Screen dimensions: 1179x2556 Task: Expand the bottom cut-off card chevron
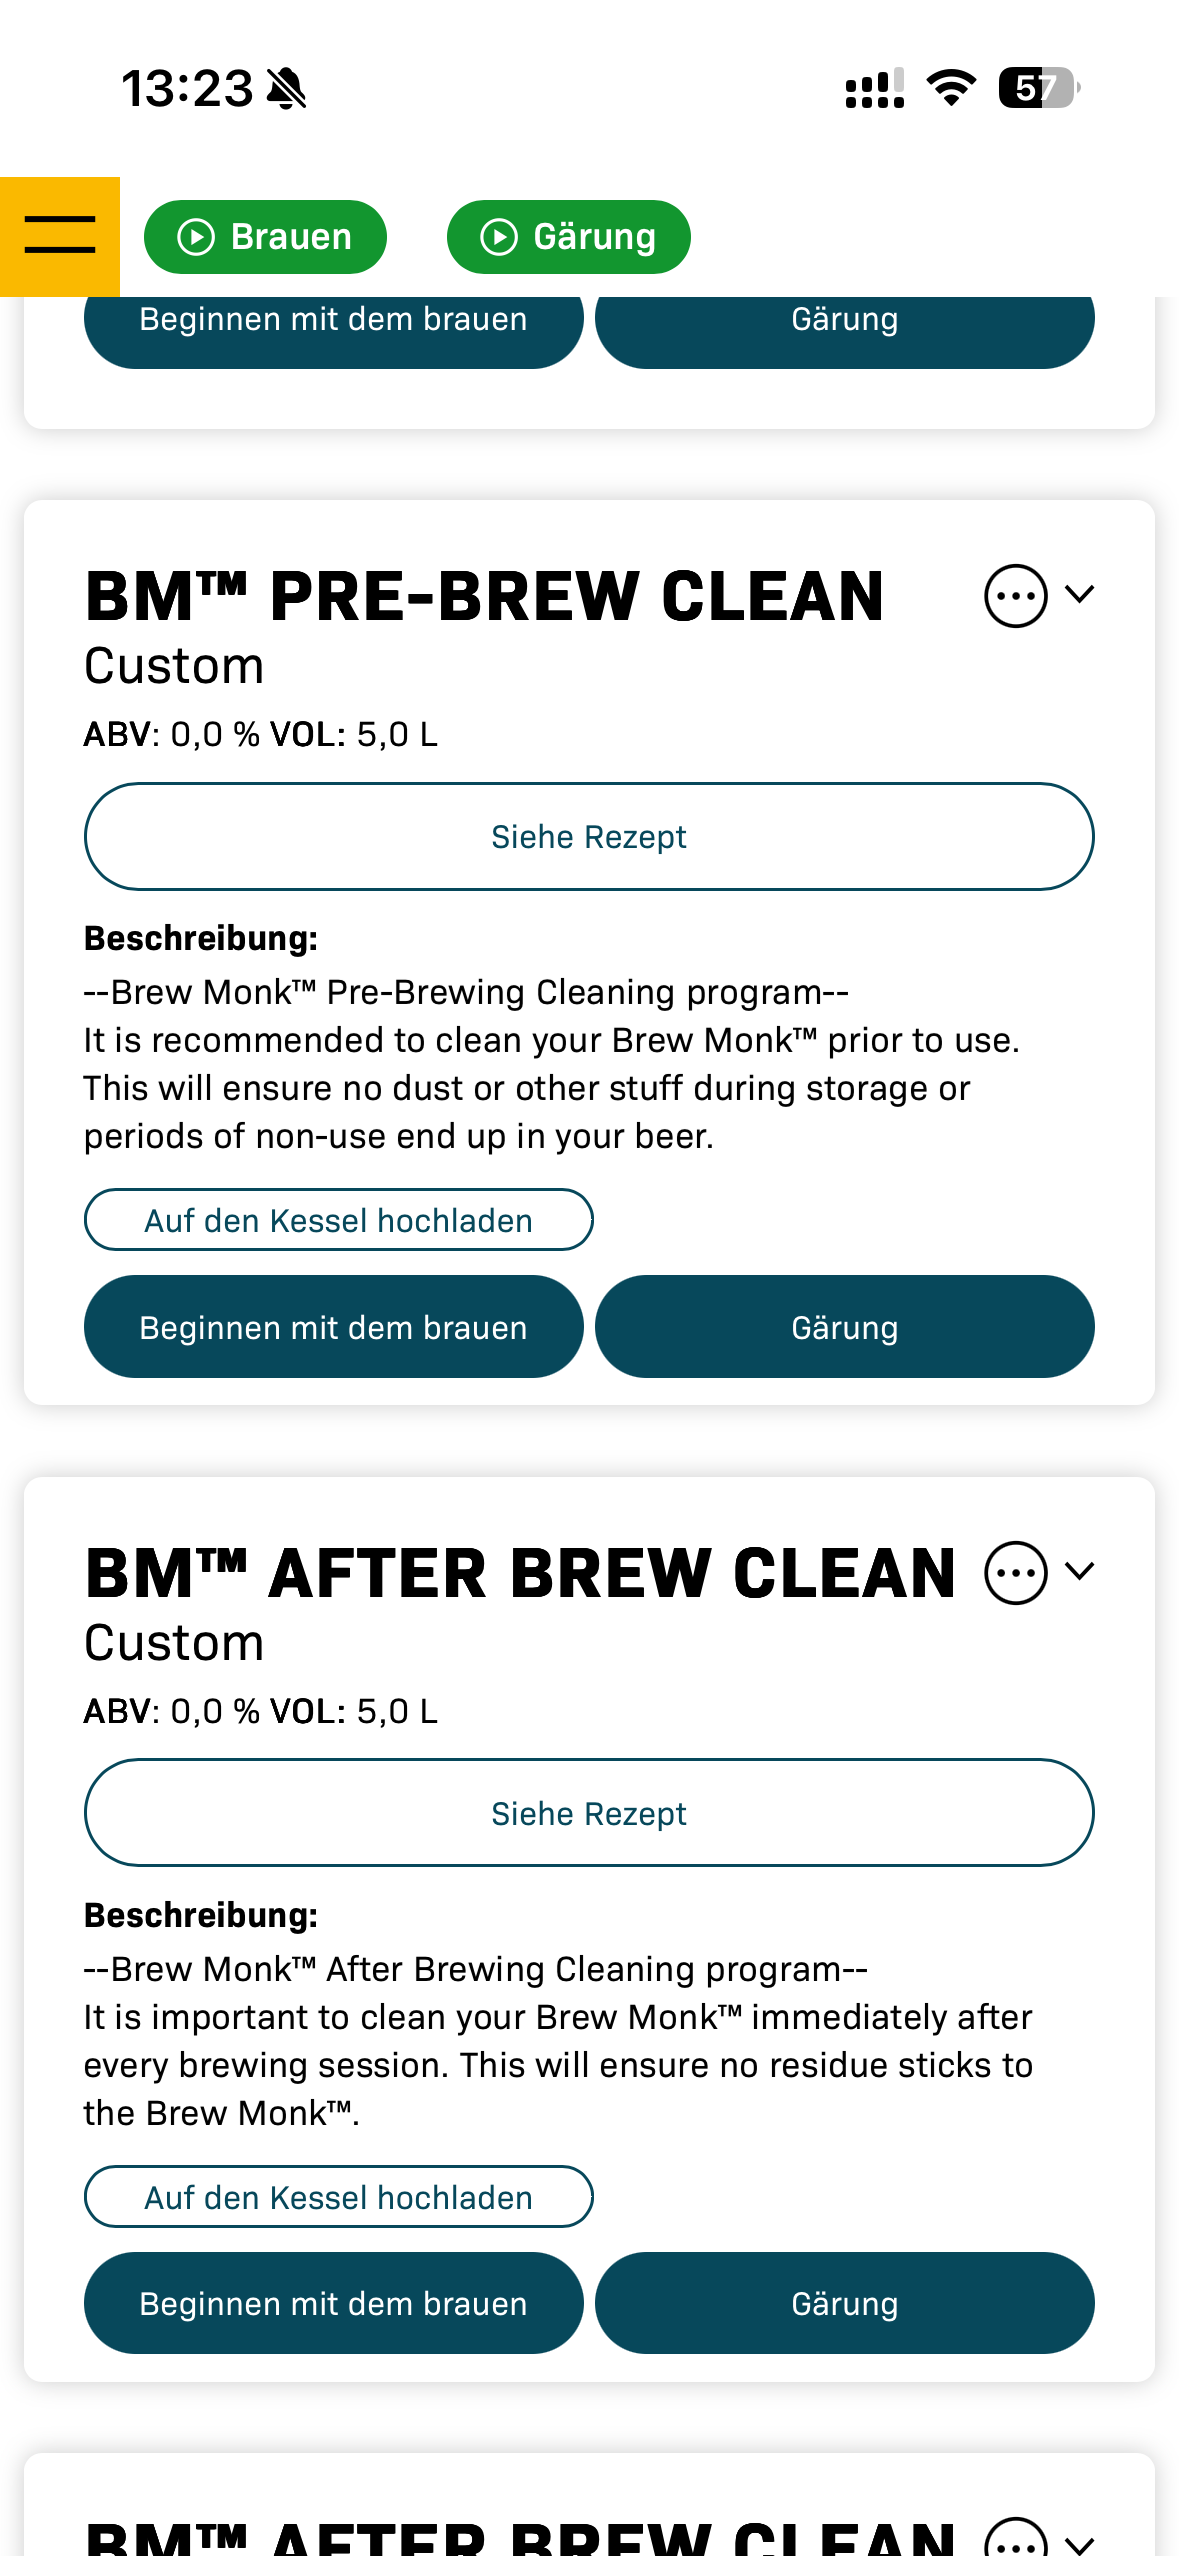[x=1080, y=2542]
